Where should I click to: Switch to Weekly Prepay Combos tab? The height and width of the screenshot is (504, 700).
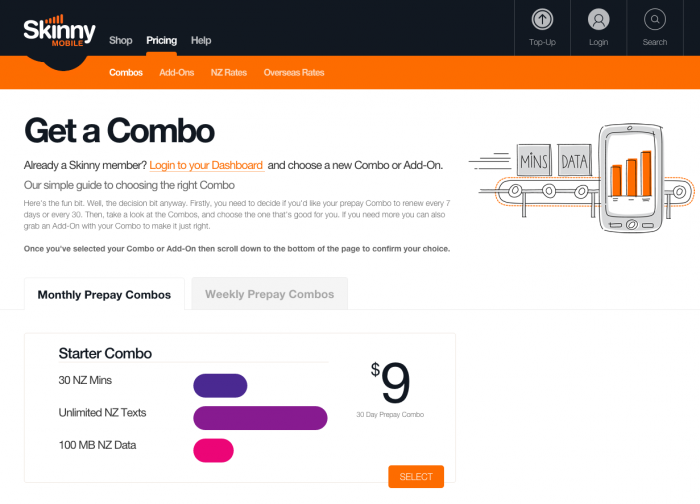pos(270,294)
